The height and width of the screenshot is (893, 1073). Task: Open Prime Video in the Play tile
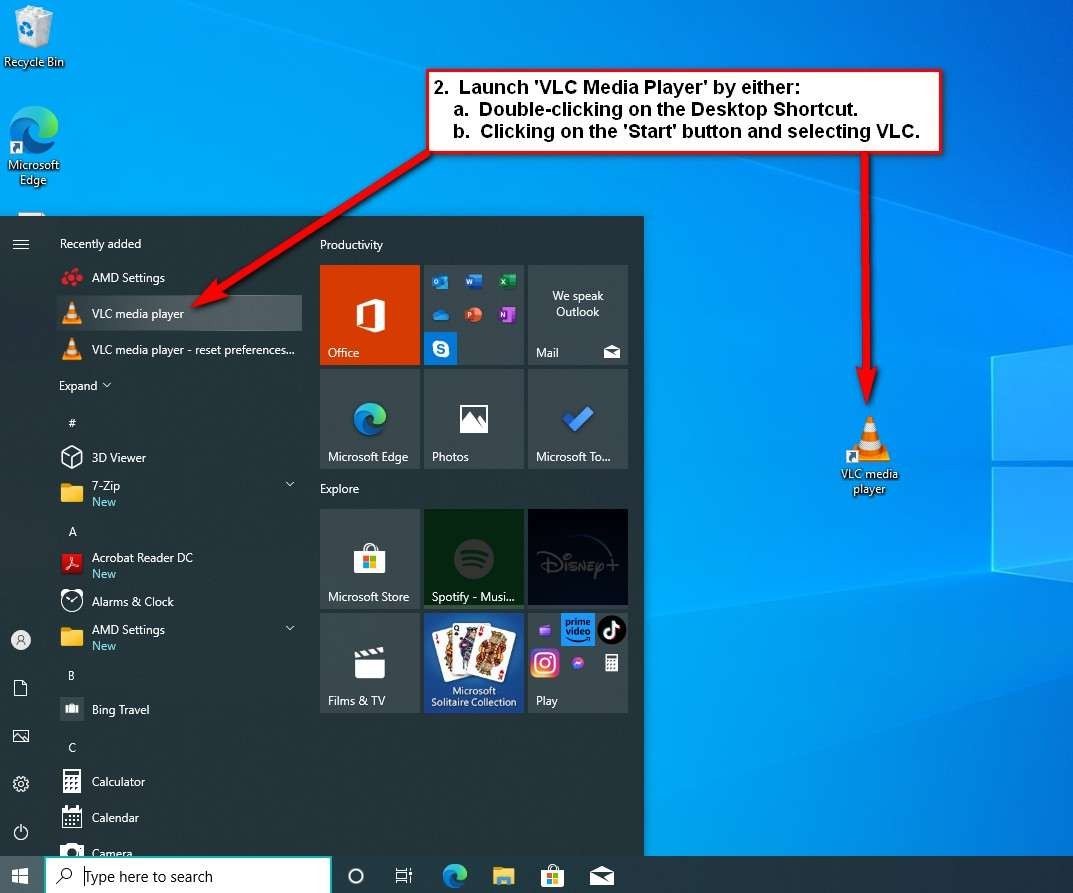(578, 630)
